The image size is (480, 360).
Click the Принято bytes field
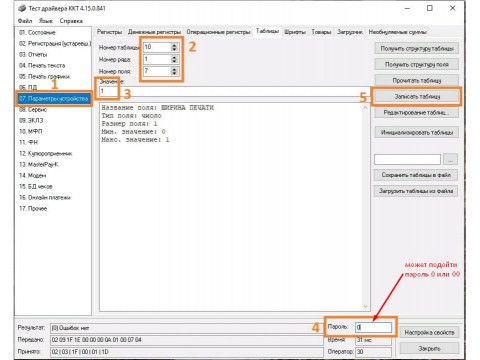point(186,352)
